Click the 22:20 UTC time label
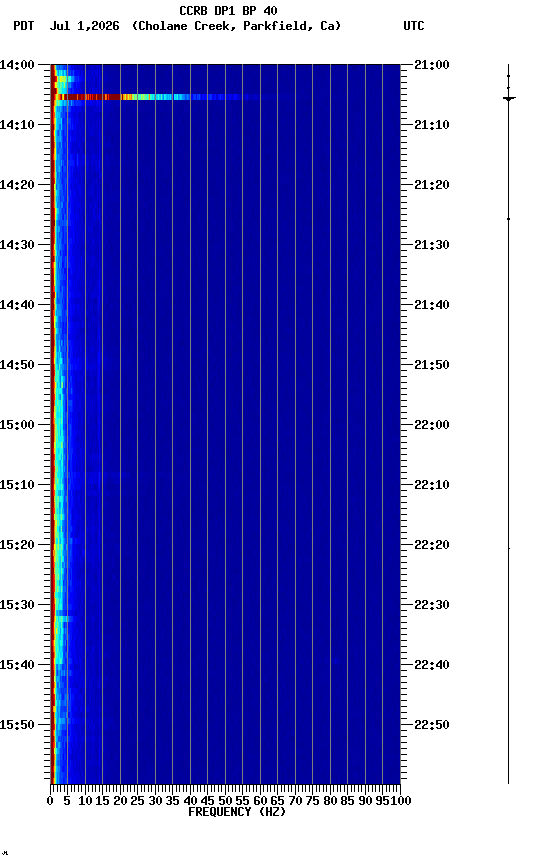The image size is (552, 864). 432,545
